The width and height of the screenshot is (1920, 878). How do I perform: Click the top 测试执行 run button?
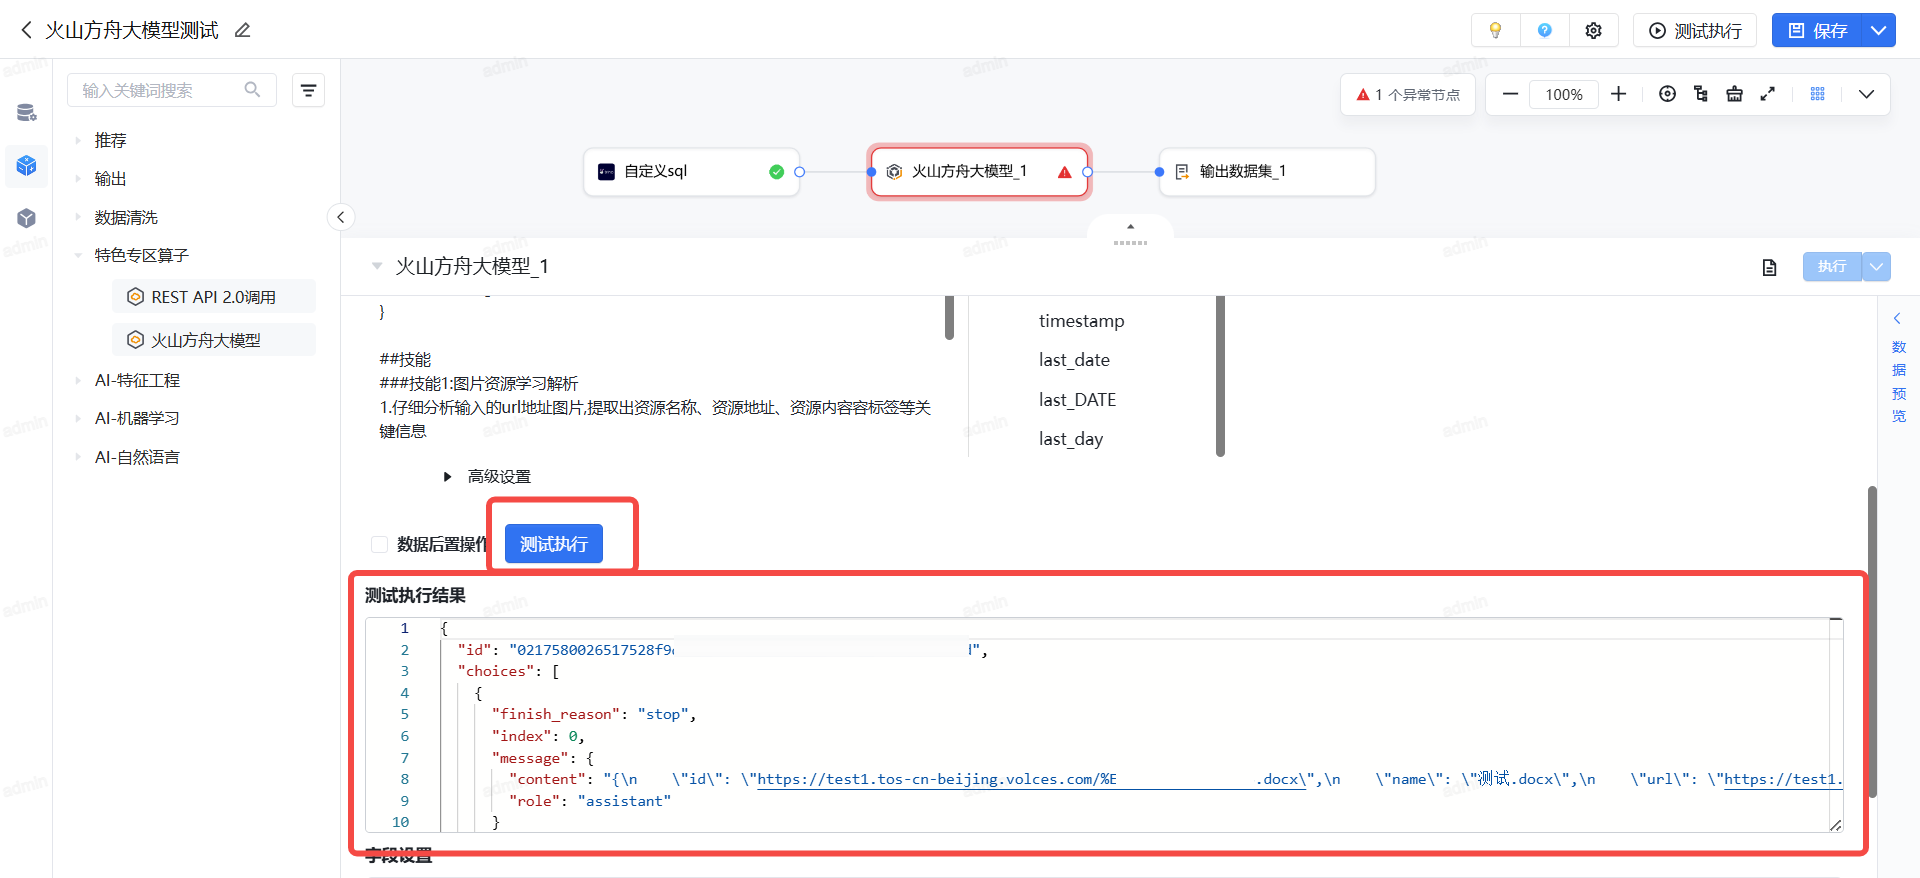tap(1695, 31)
